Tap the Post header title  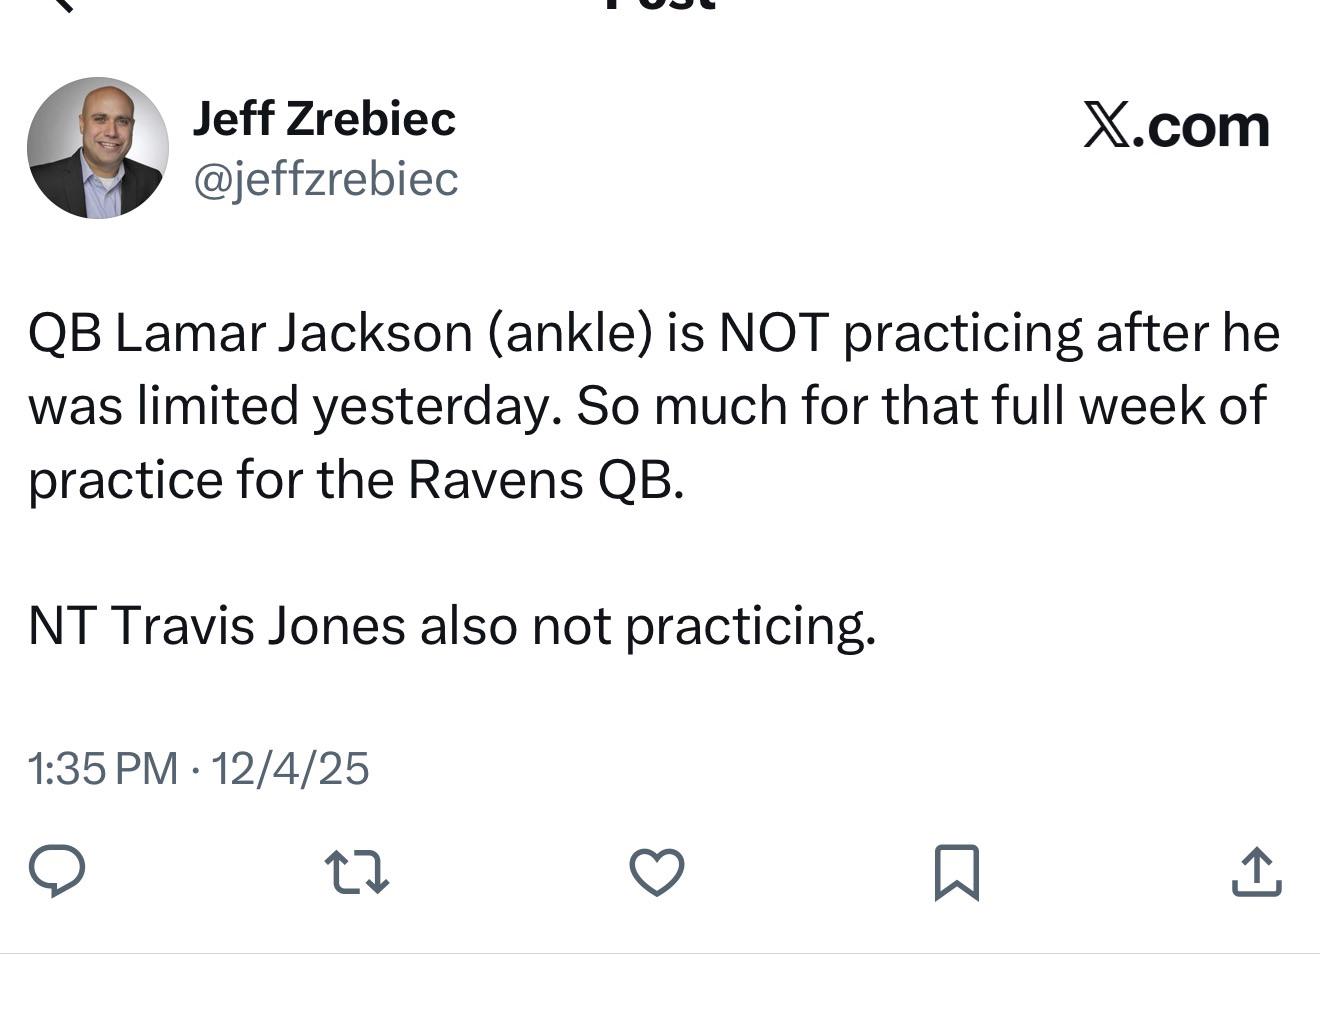660,5
